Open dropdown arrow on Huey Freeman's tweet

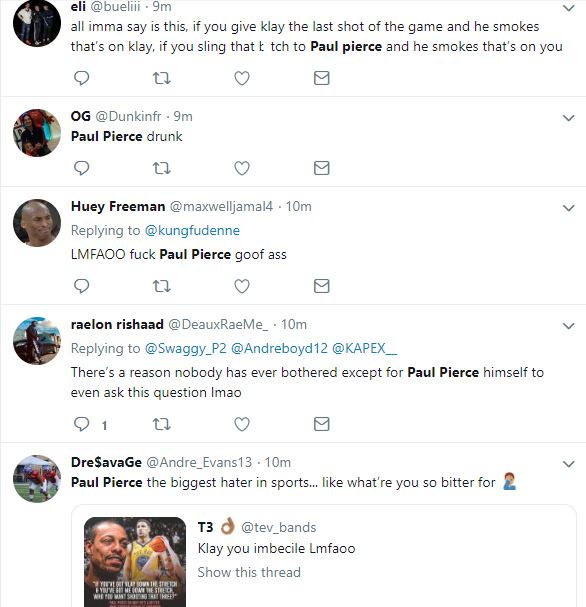tap(568, 208)
